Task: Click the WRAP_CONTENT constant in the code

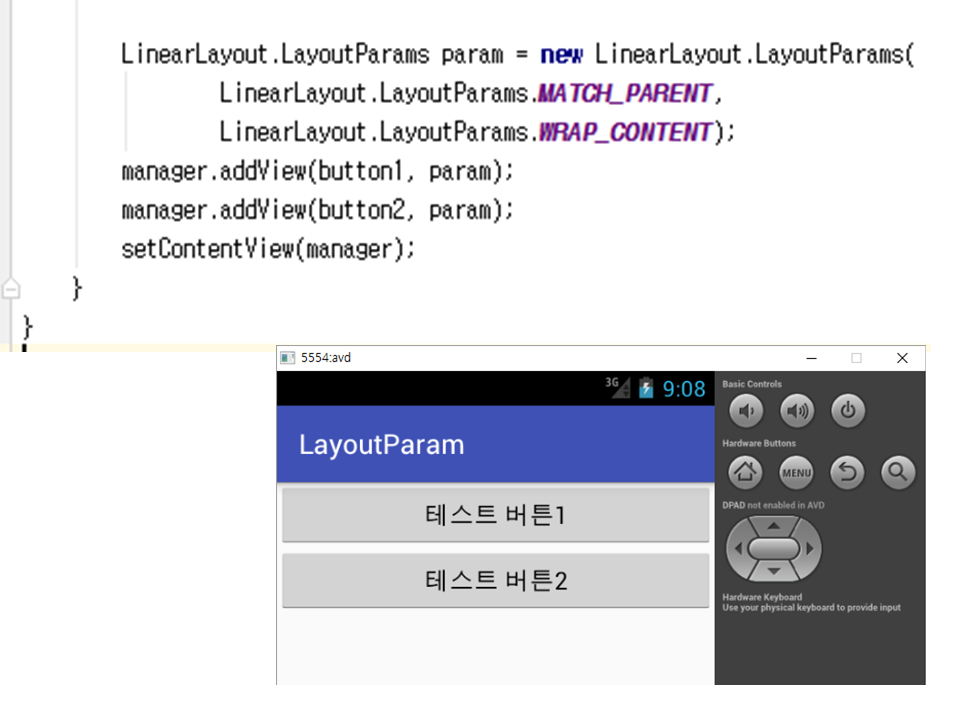Action: tap(625, 132)
